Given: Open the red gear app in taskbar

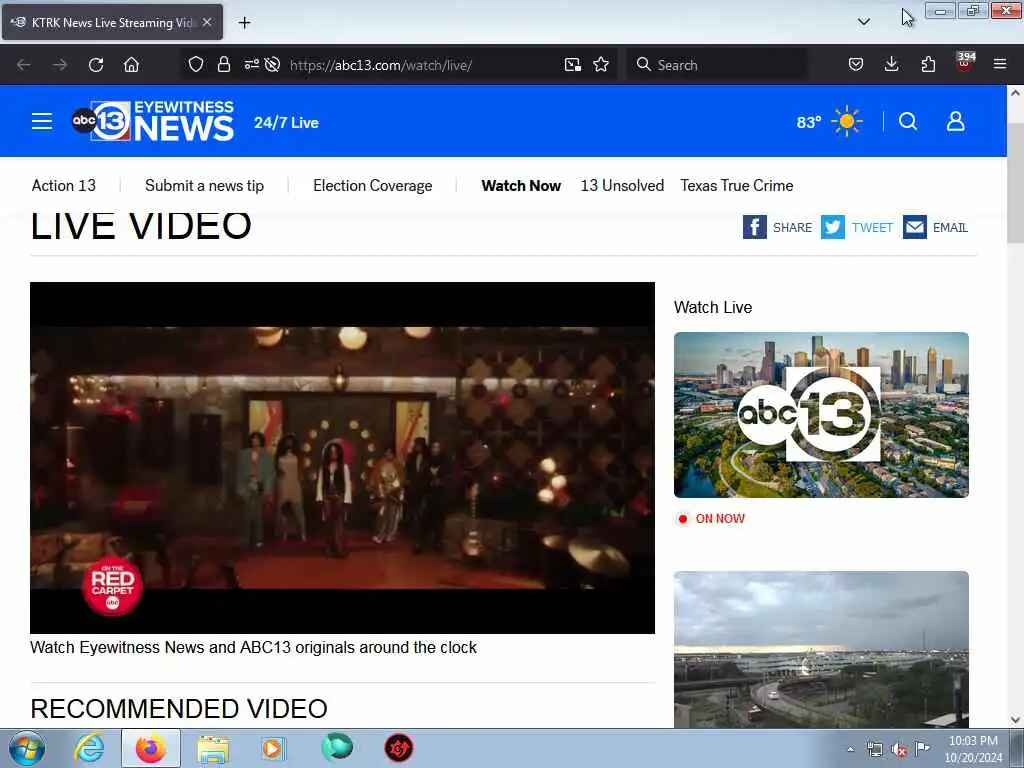Looking at the screenshot, I should tap(398, 748).
